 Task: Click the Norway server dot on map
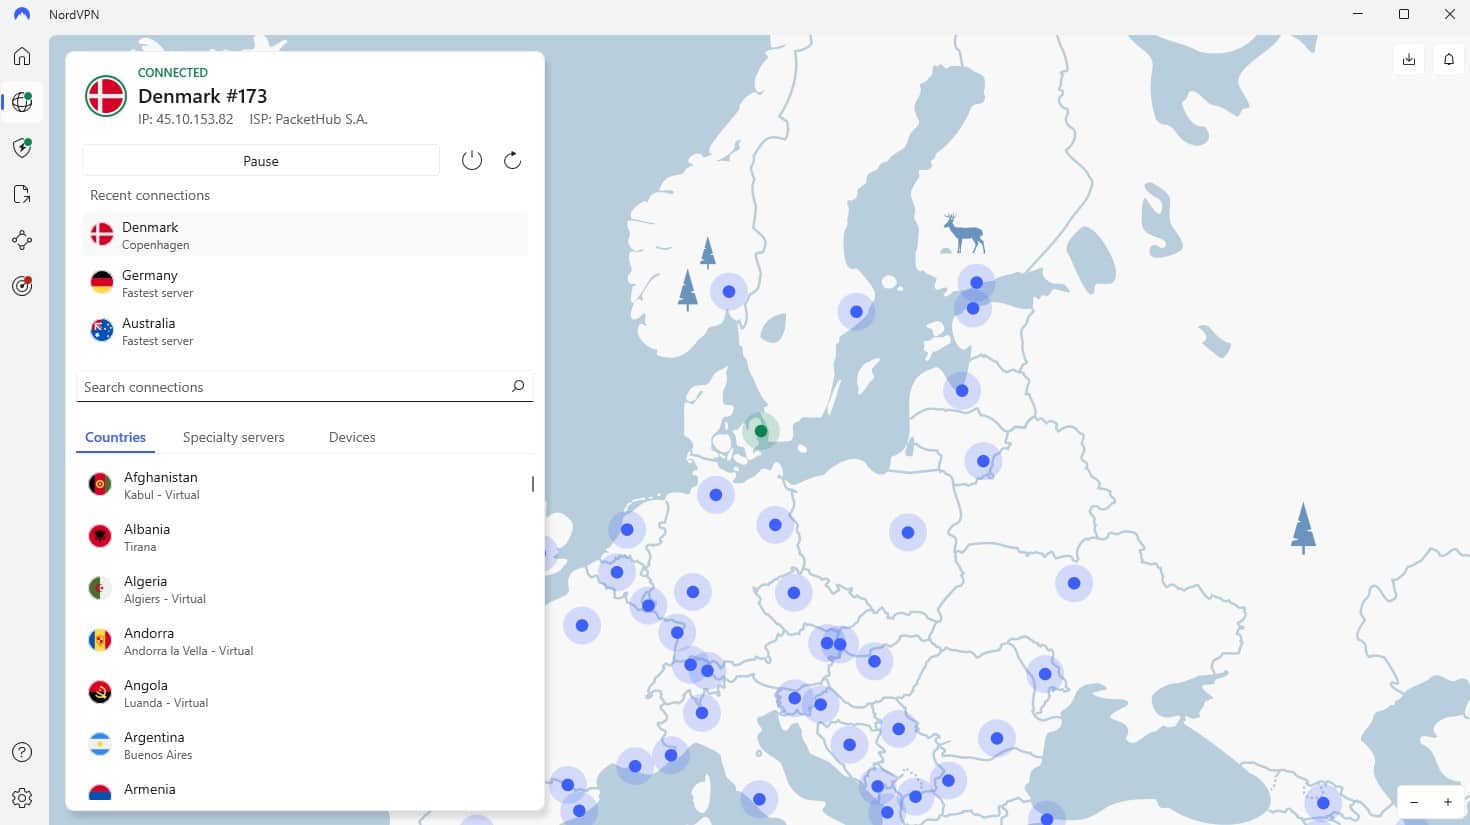729,292
